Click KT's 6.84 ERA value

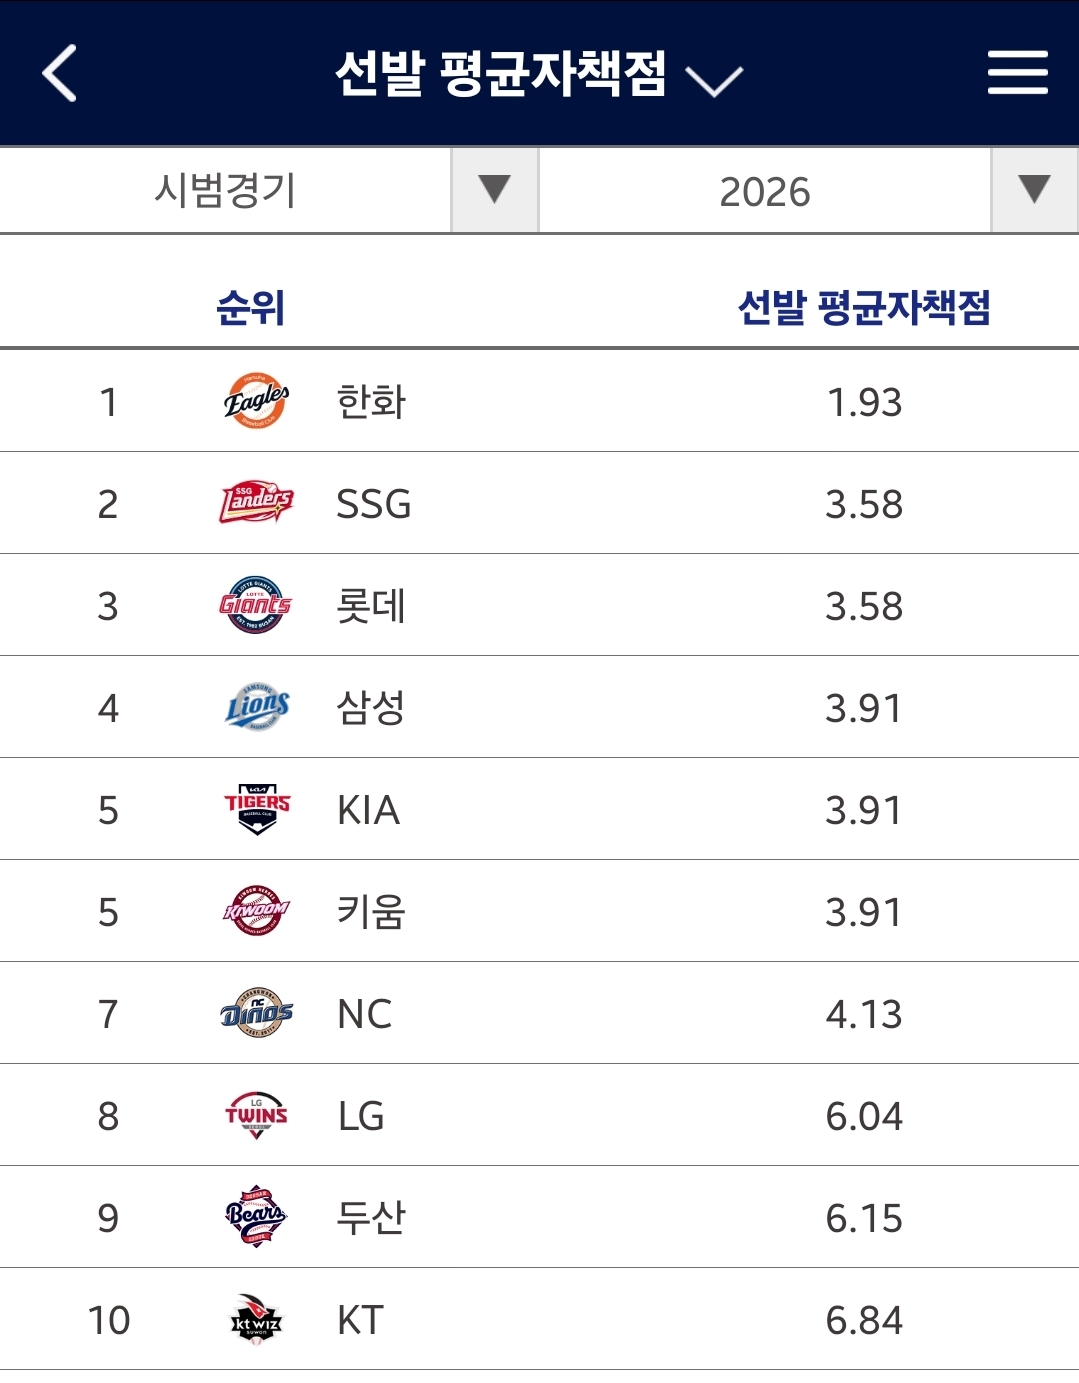864,1320
